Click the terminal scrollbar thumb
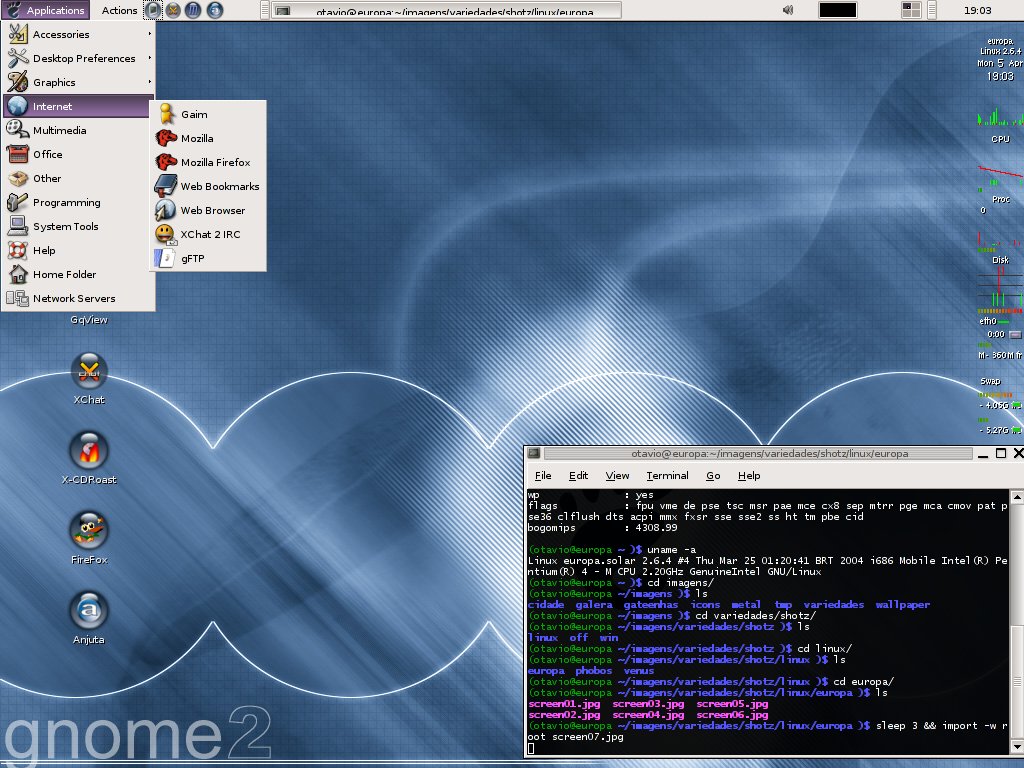Viewport: 1024px width, 768px height. (1017, 682)
